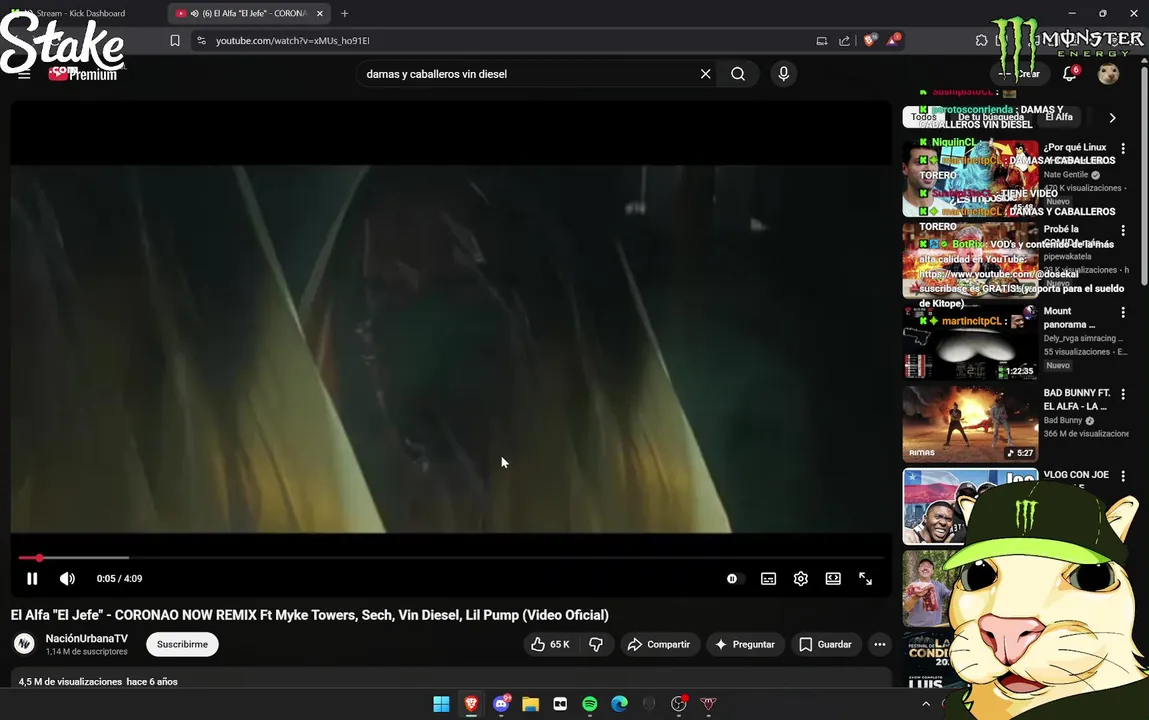The width and height of the screenshot is (1149, 720).
Task: Pause the video with the pause button
Action: pyautogui.click(x=32, y=579)
